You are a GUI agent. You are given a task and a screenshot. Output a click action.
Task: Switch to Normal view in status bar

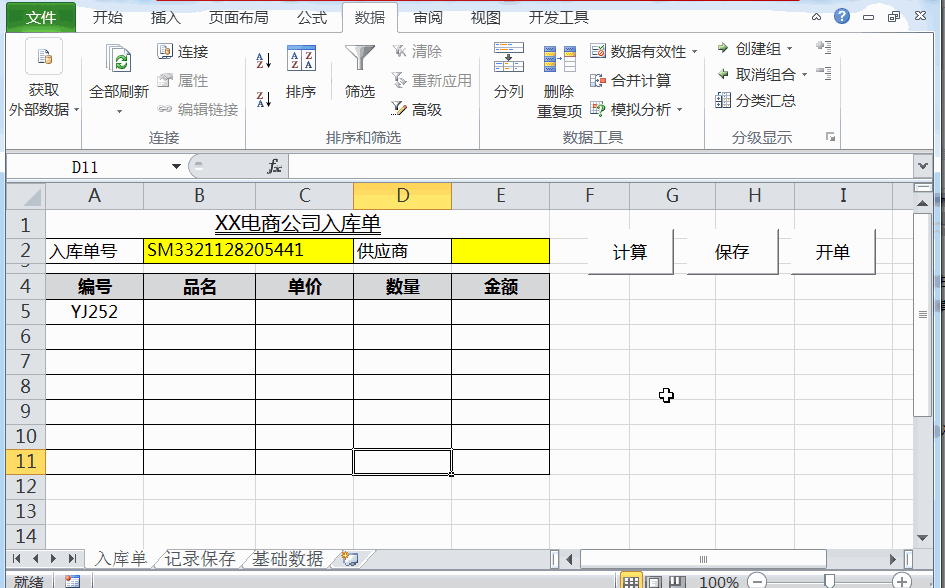[x=630, y=582]
